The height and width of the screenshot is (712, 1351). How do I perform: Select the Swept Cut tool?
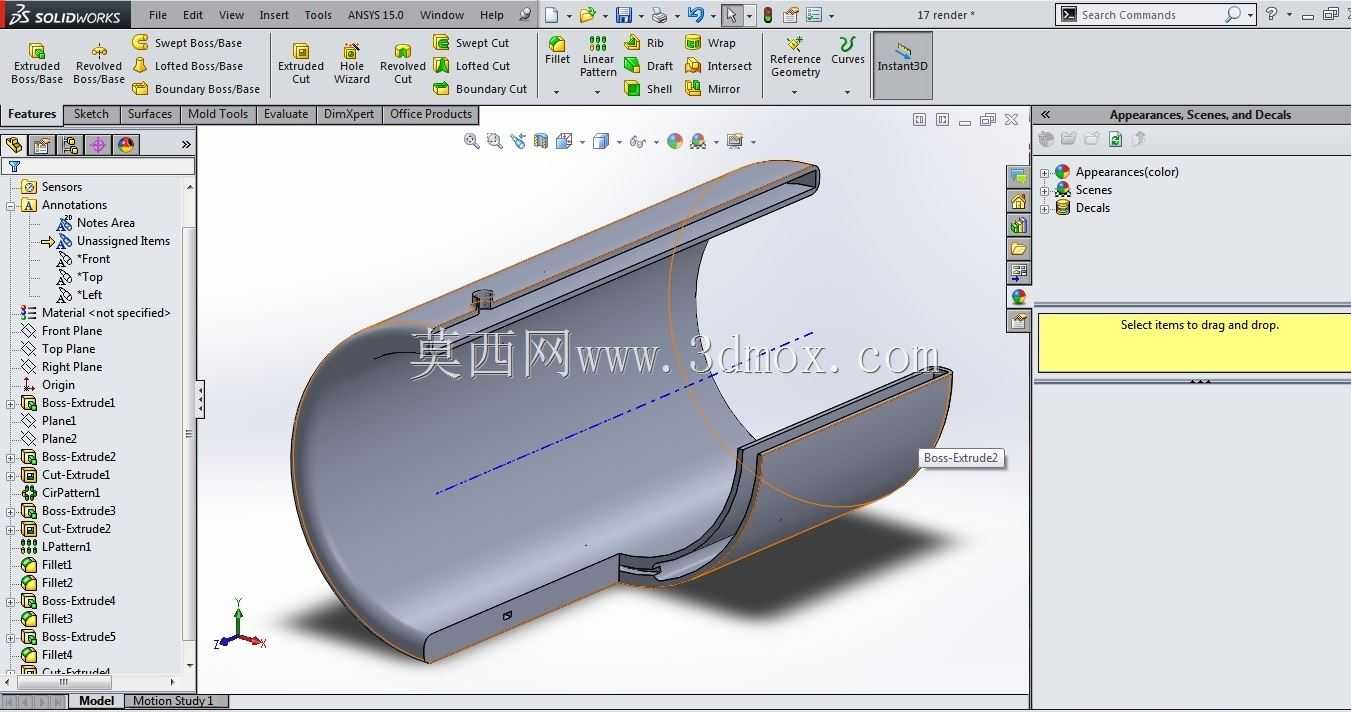pos(471,43)
